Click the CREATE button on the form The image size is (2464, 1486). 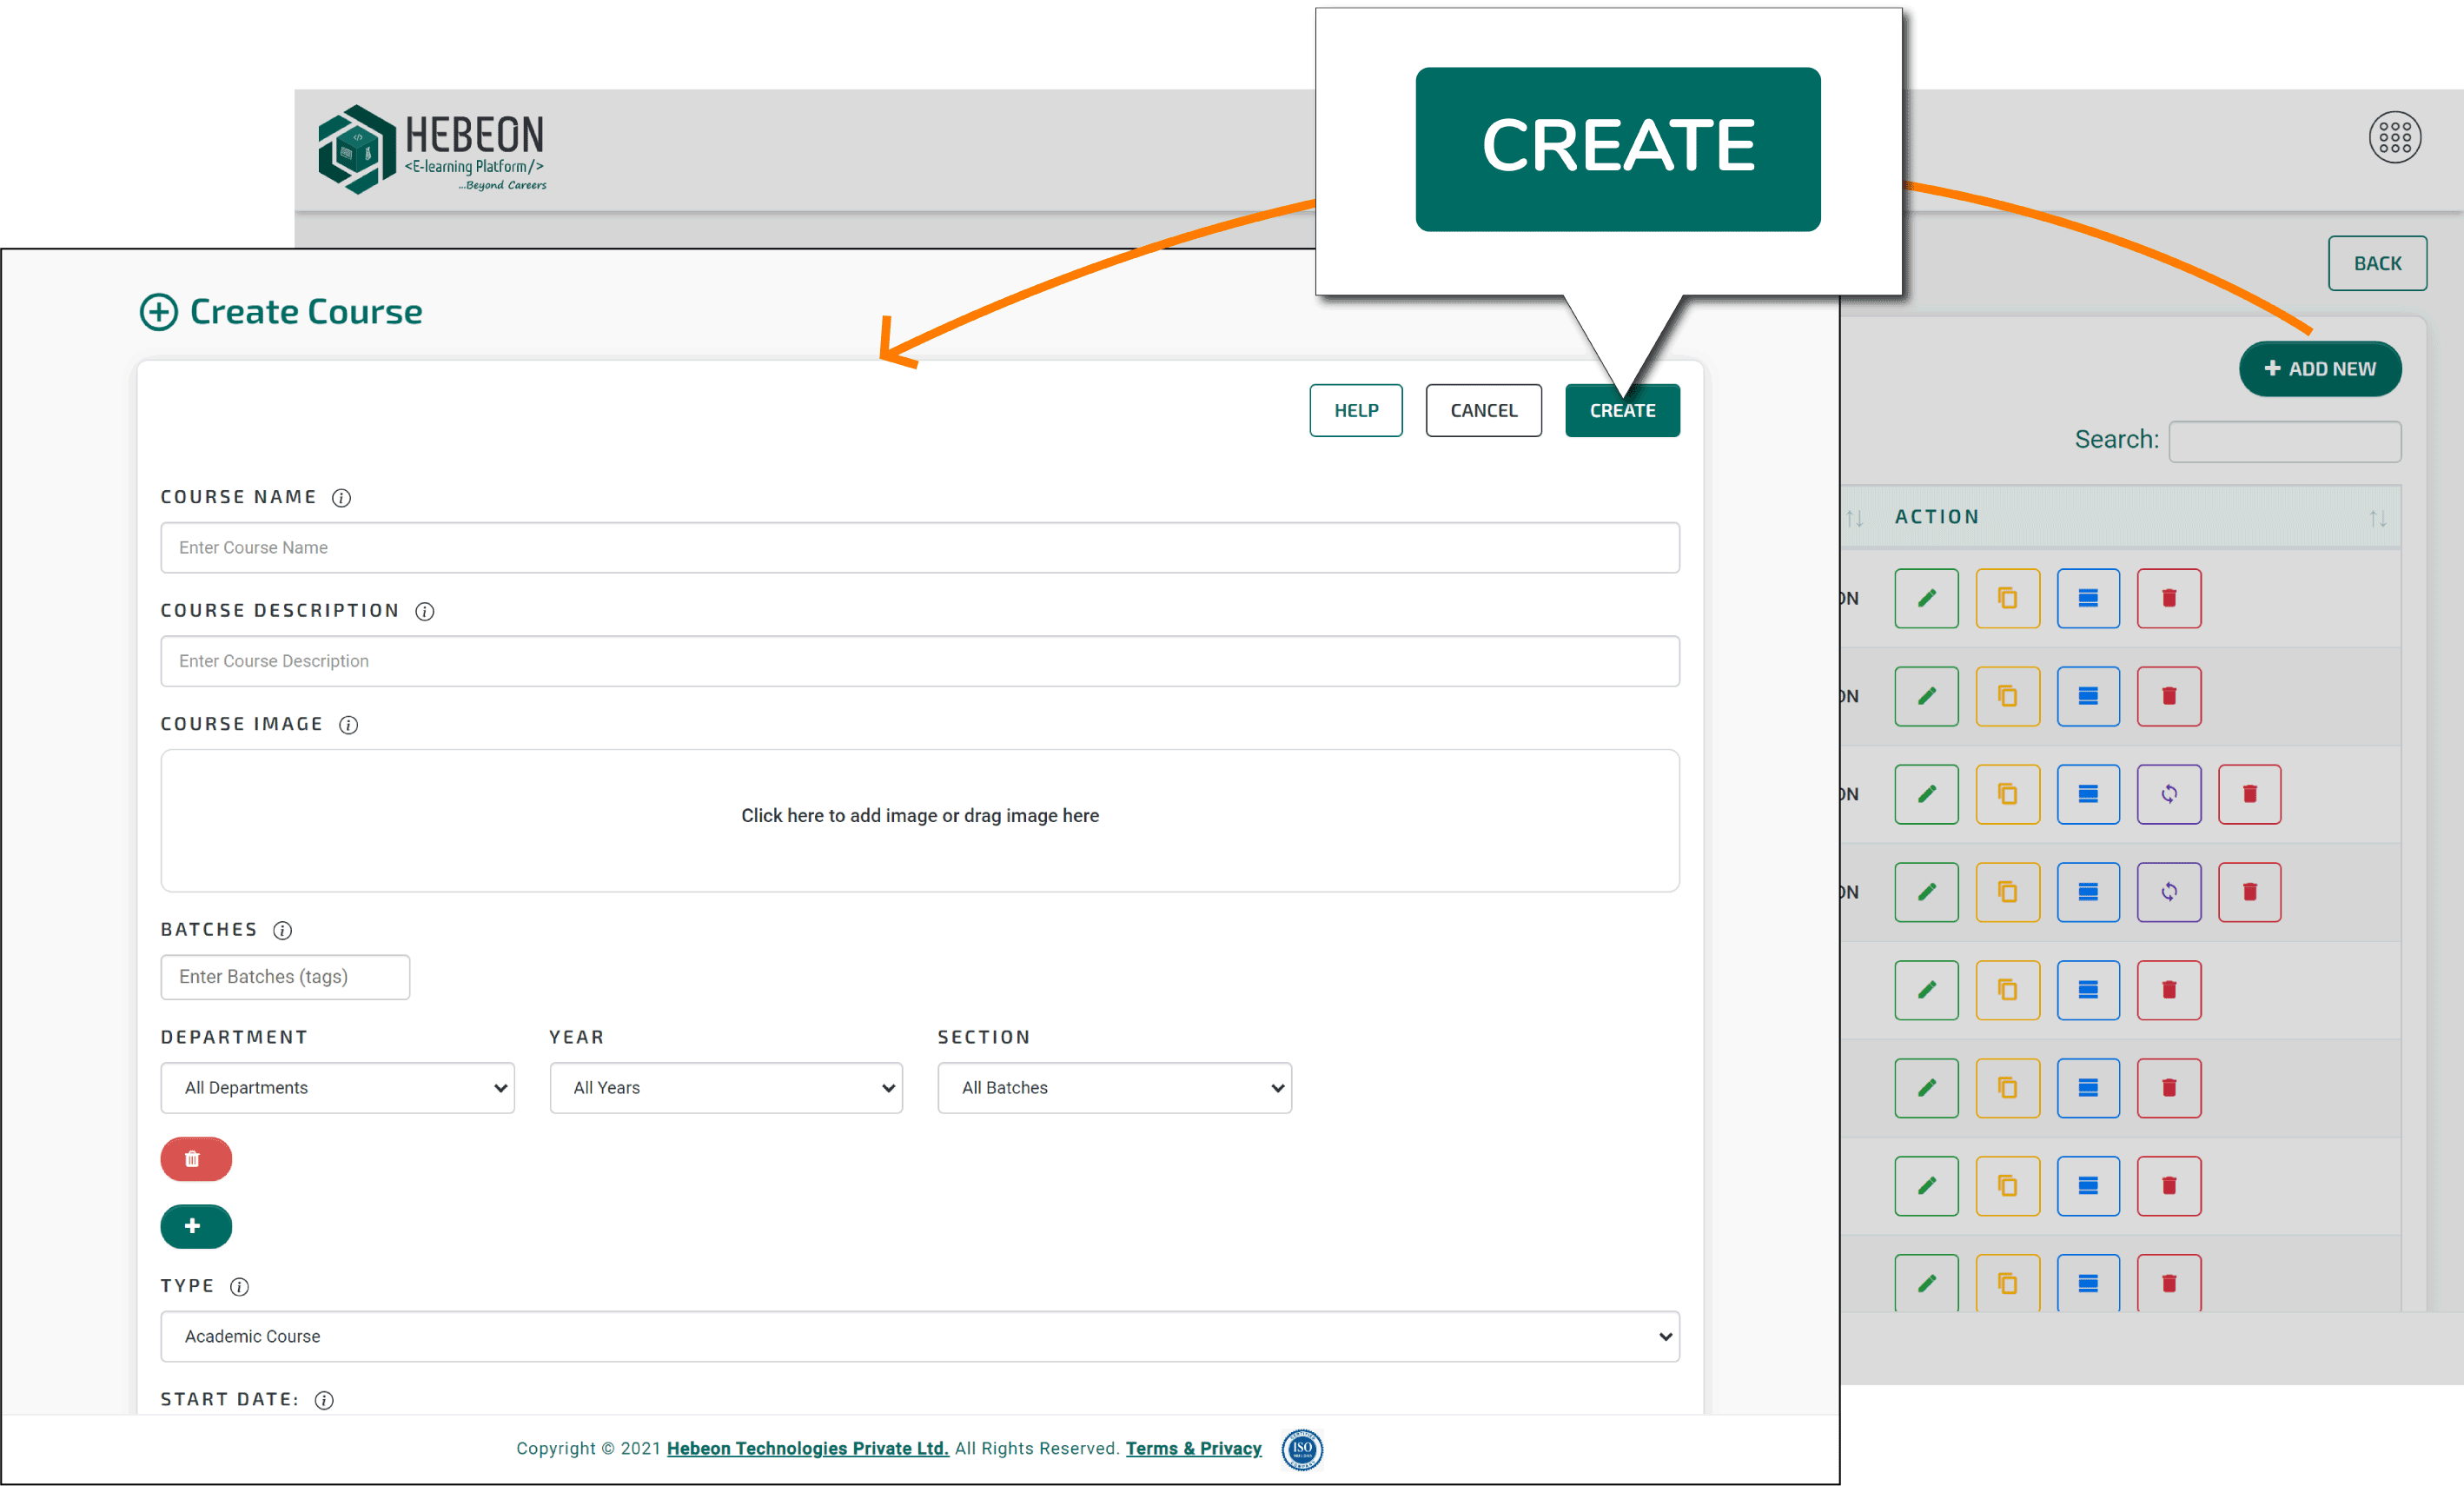[1622, 410]
